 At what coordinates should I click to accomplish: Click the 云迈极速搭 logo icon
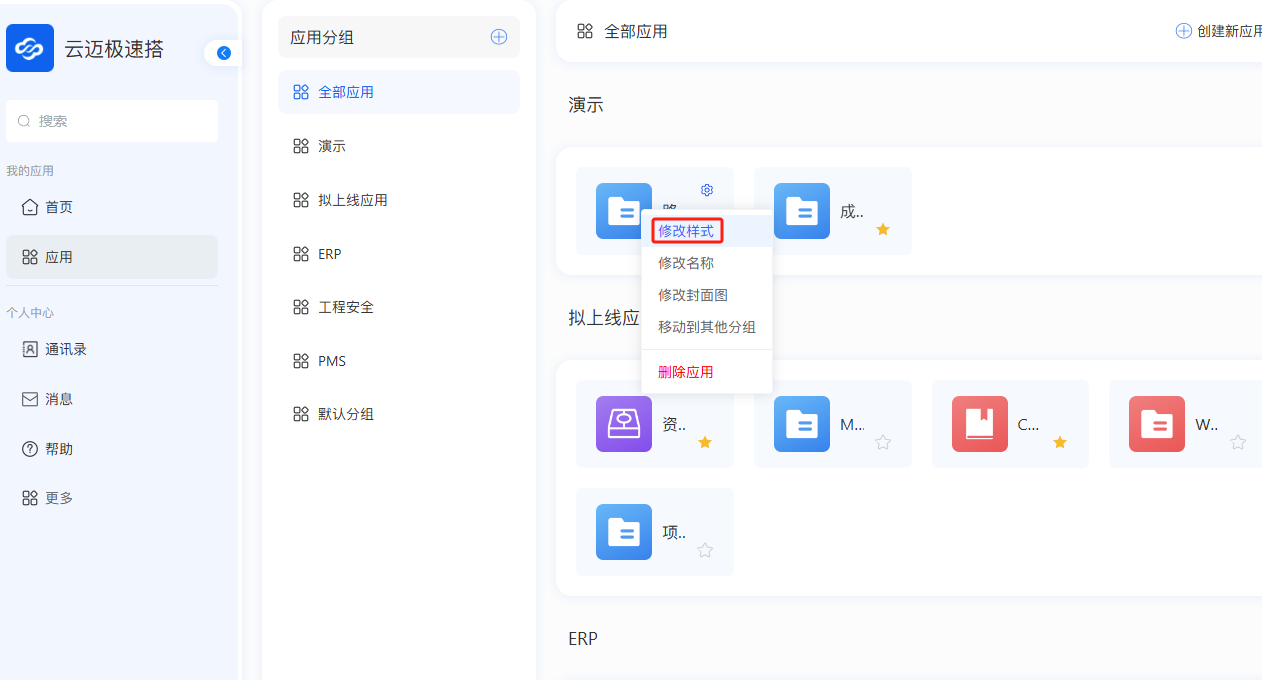(x=30, y=48)
